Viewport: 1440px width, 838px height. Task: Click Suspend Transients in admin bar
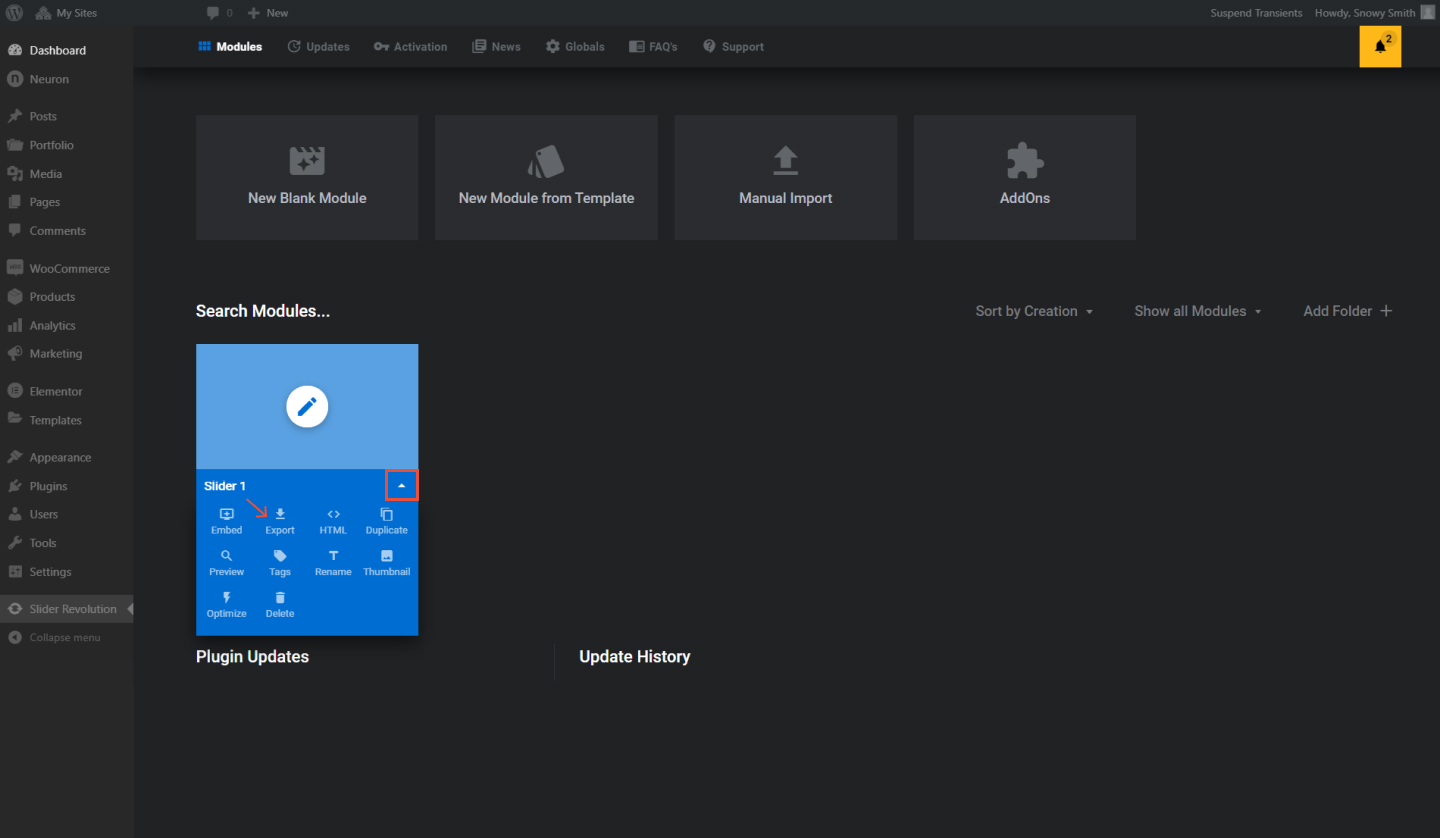coord(1256,13)
